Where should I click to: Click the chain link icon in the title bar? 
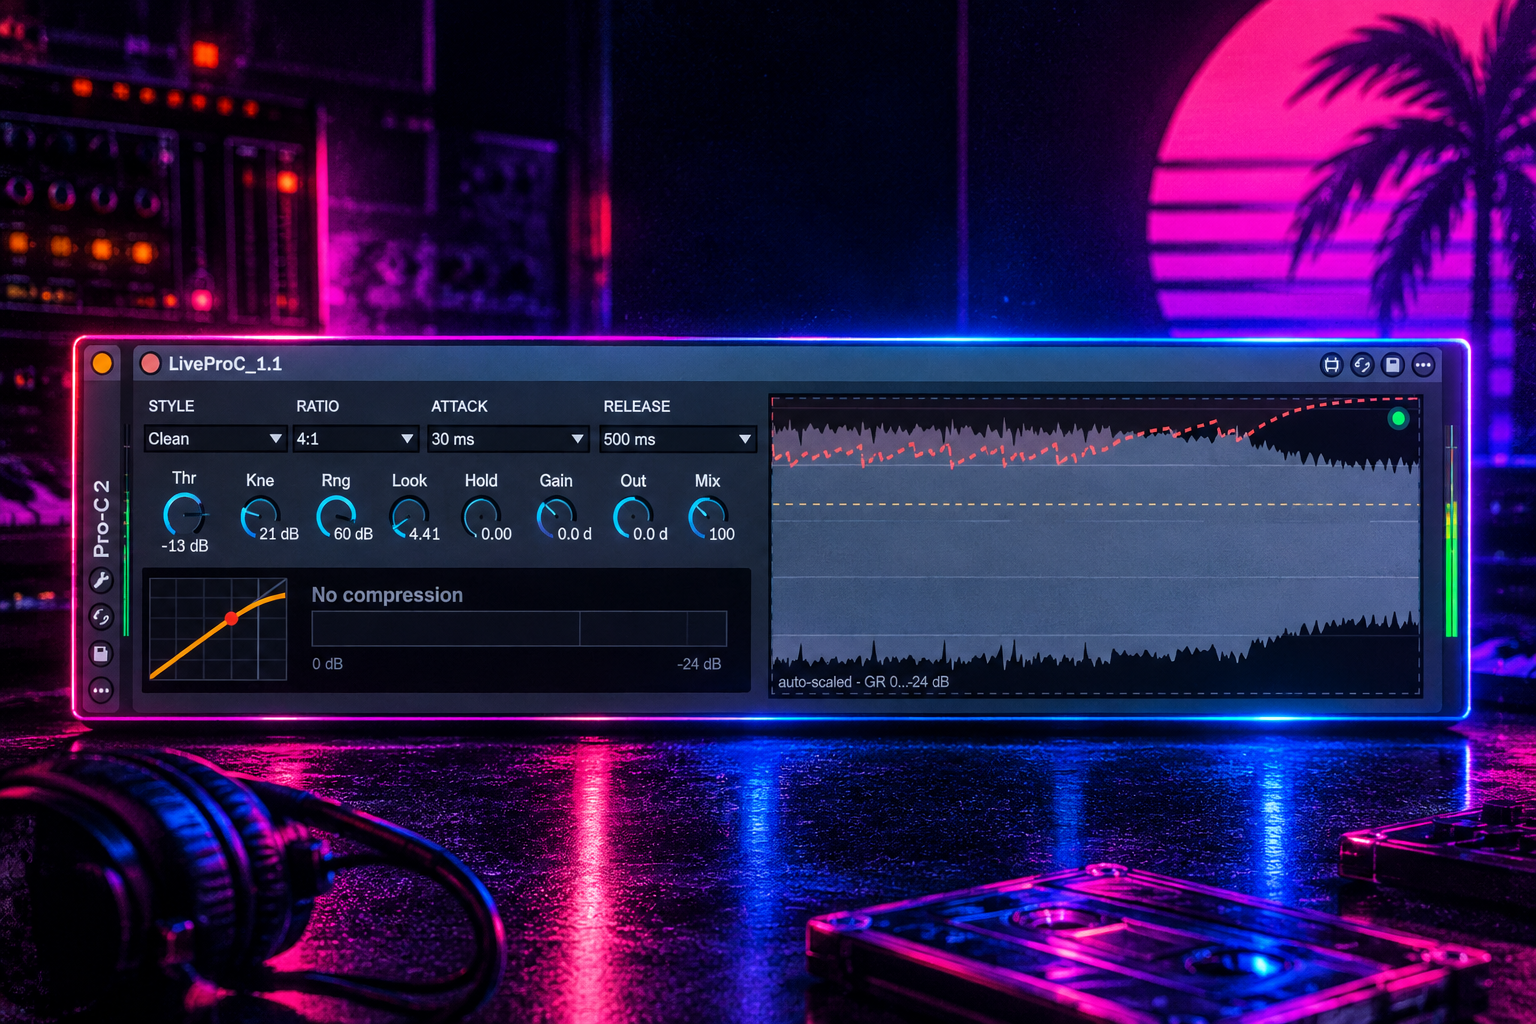1362,365
